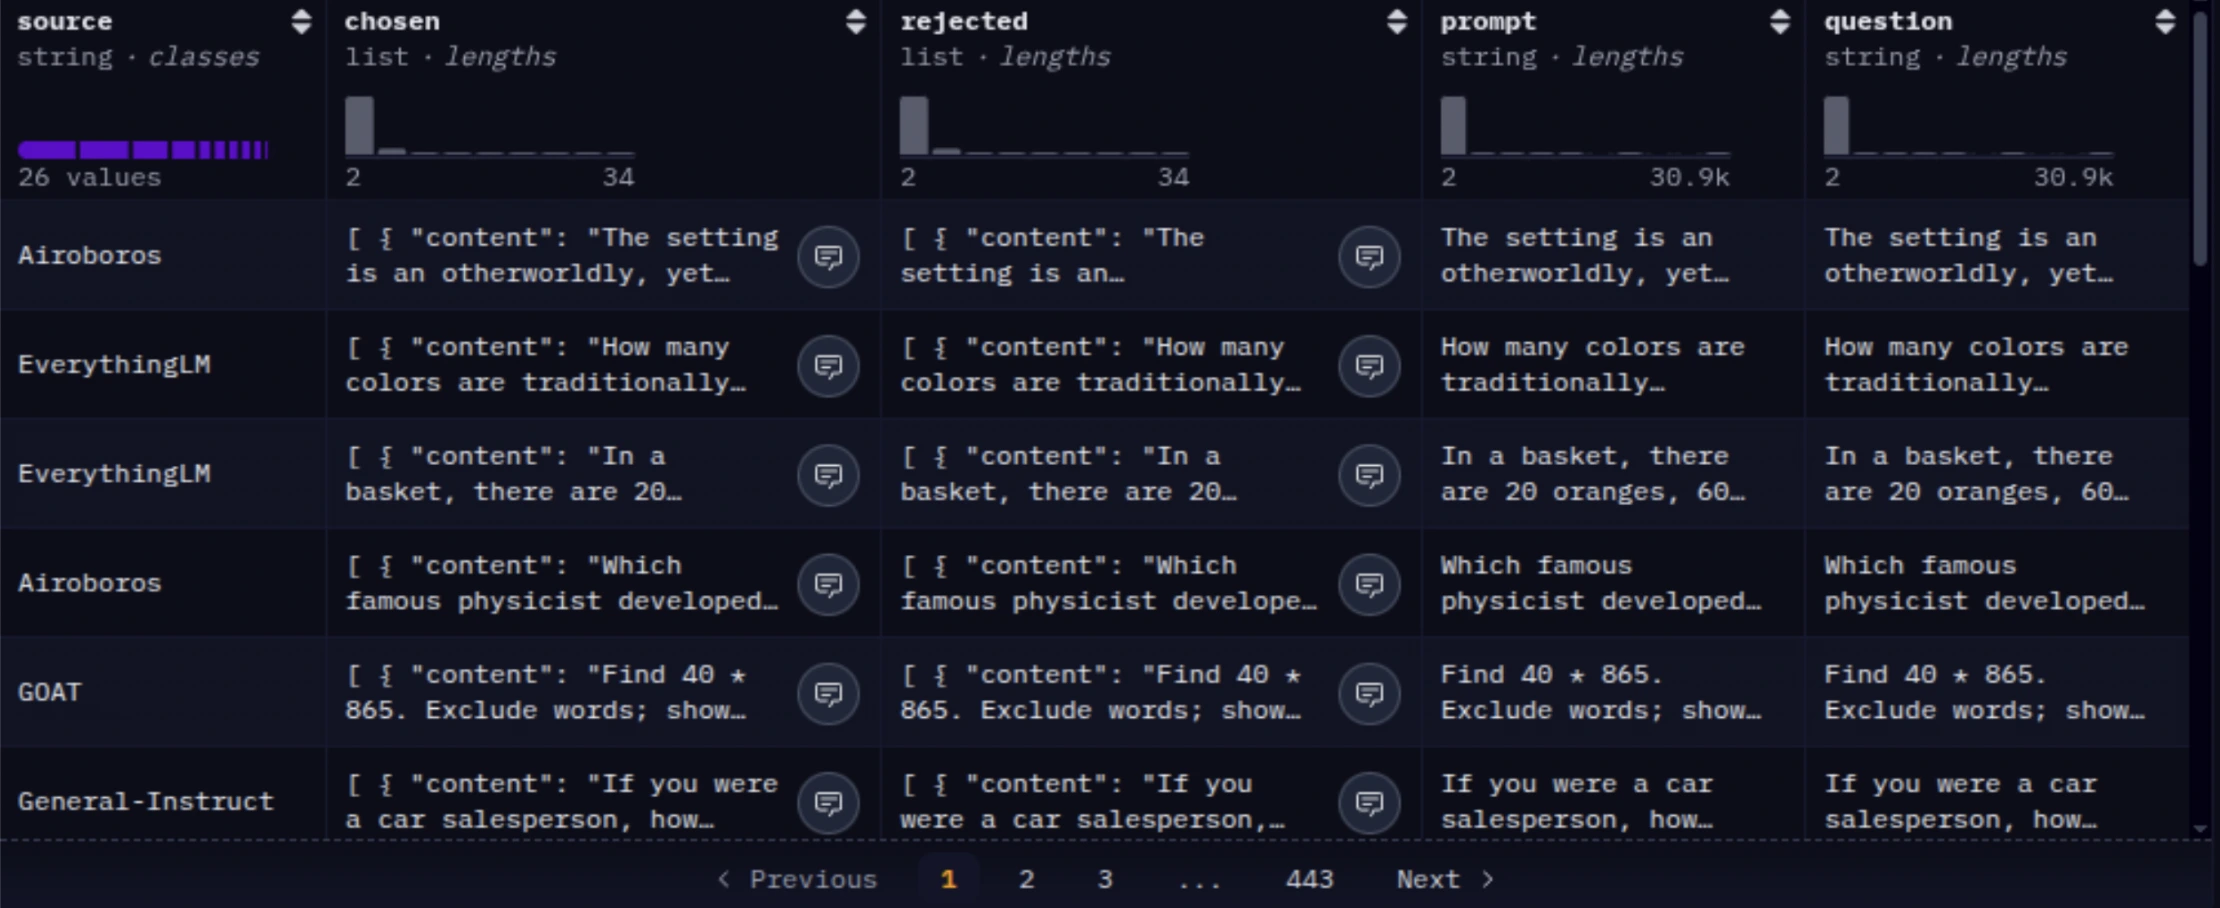The image size is (2220, 908).
Task: Click the source classes distribution bar
Action: pyautogui.click(x=143, y=150)
